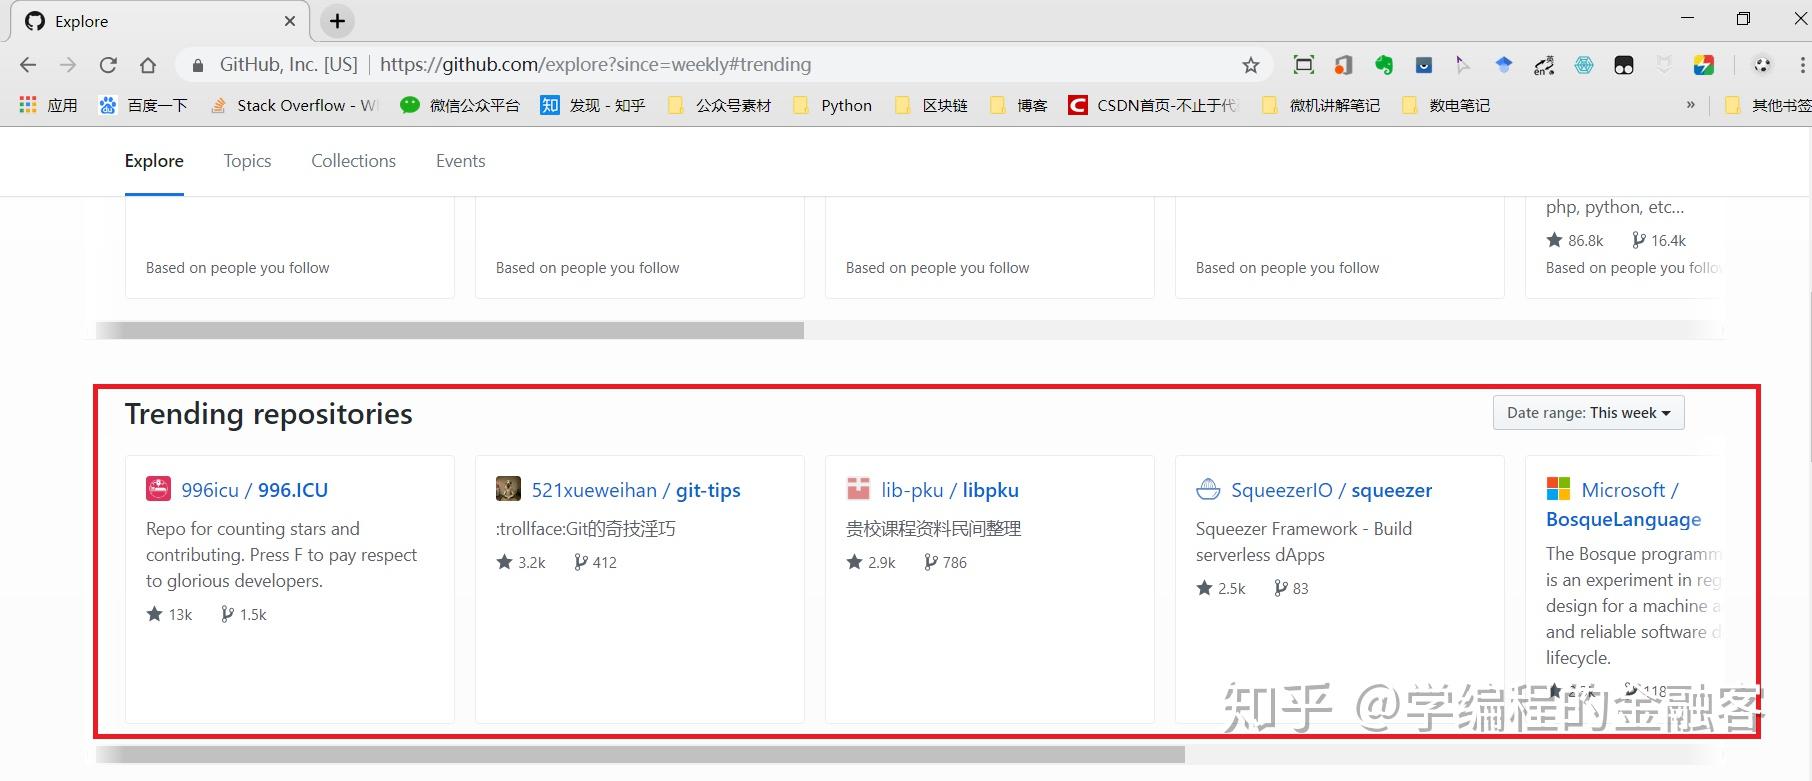Open the 微机讲解笔记 bookmark folder
Image resolution: width=1812 pixels, height=781 pixels.
(1321, 105)
